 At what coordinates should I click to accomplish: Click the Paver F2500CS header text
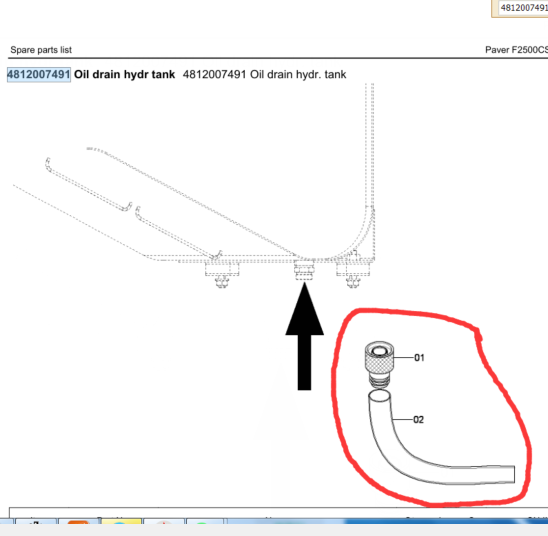[x=516, y=50]
